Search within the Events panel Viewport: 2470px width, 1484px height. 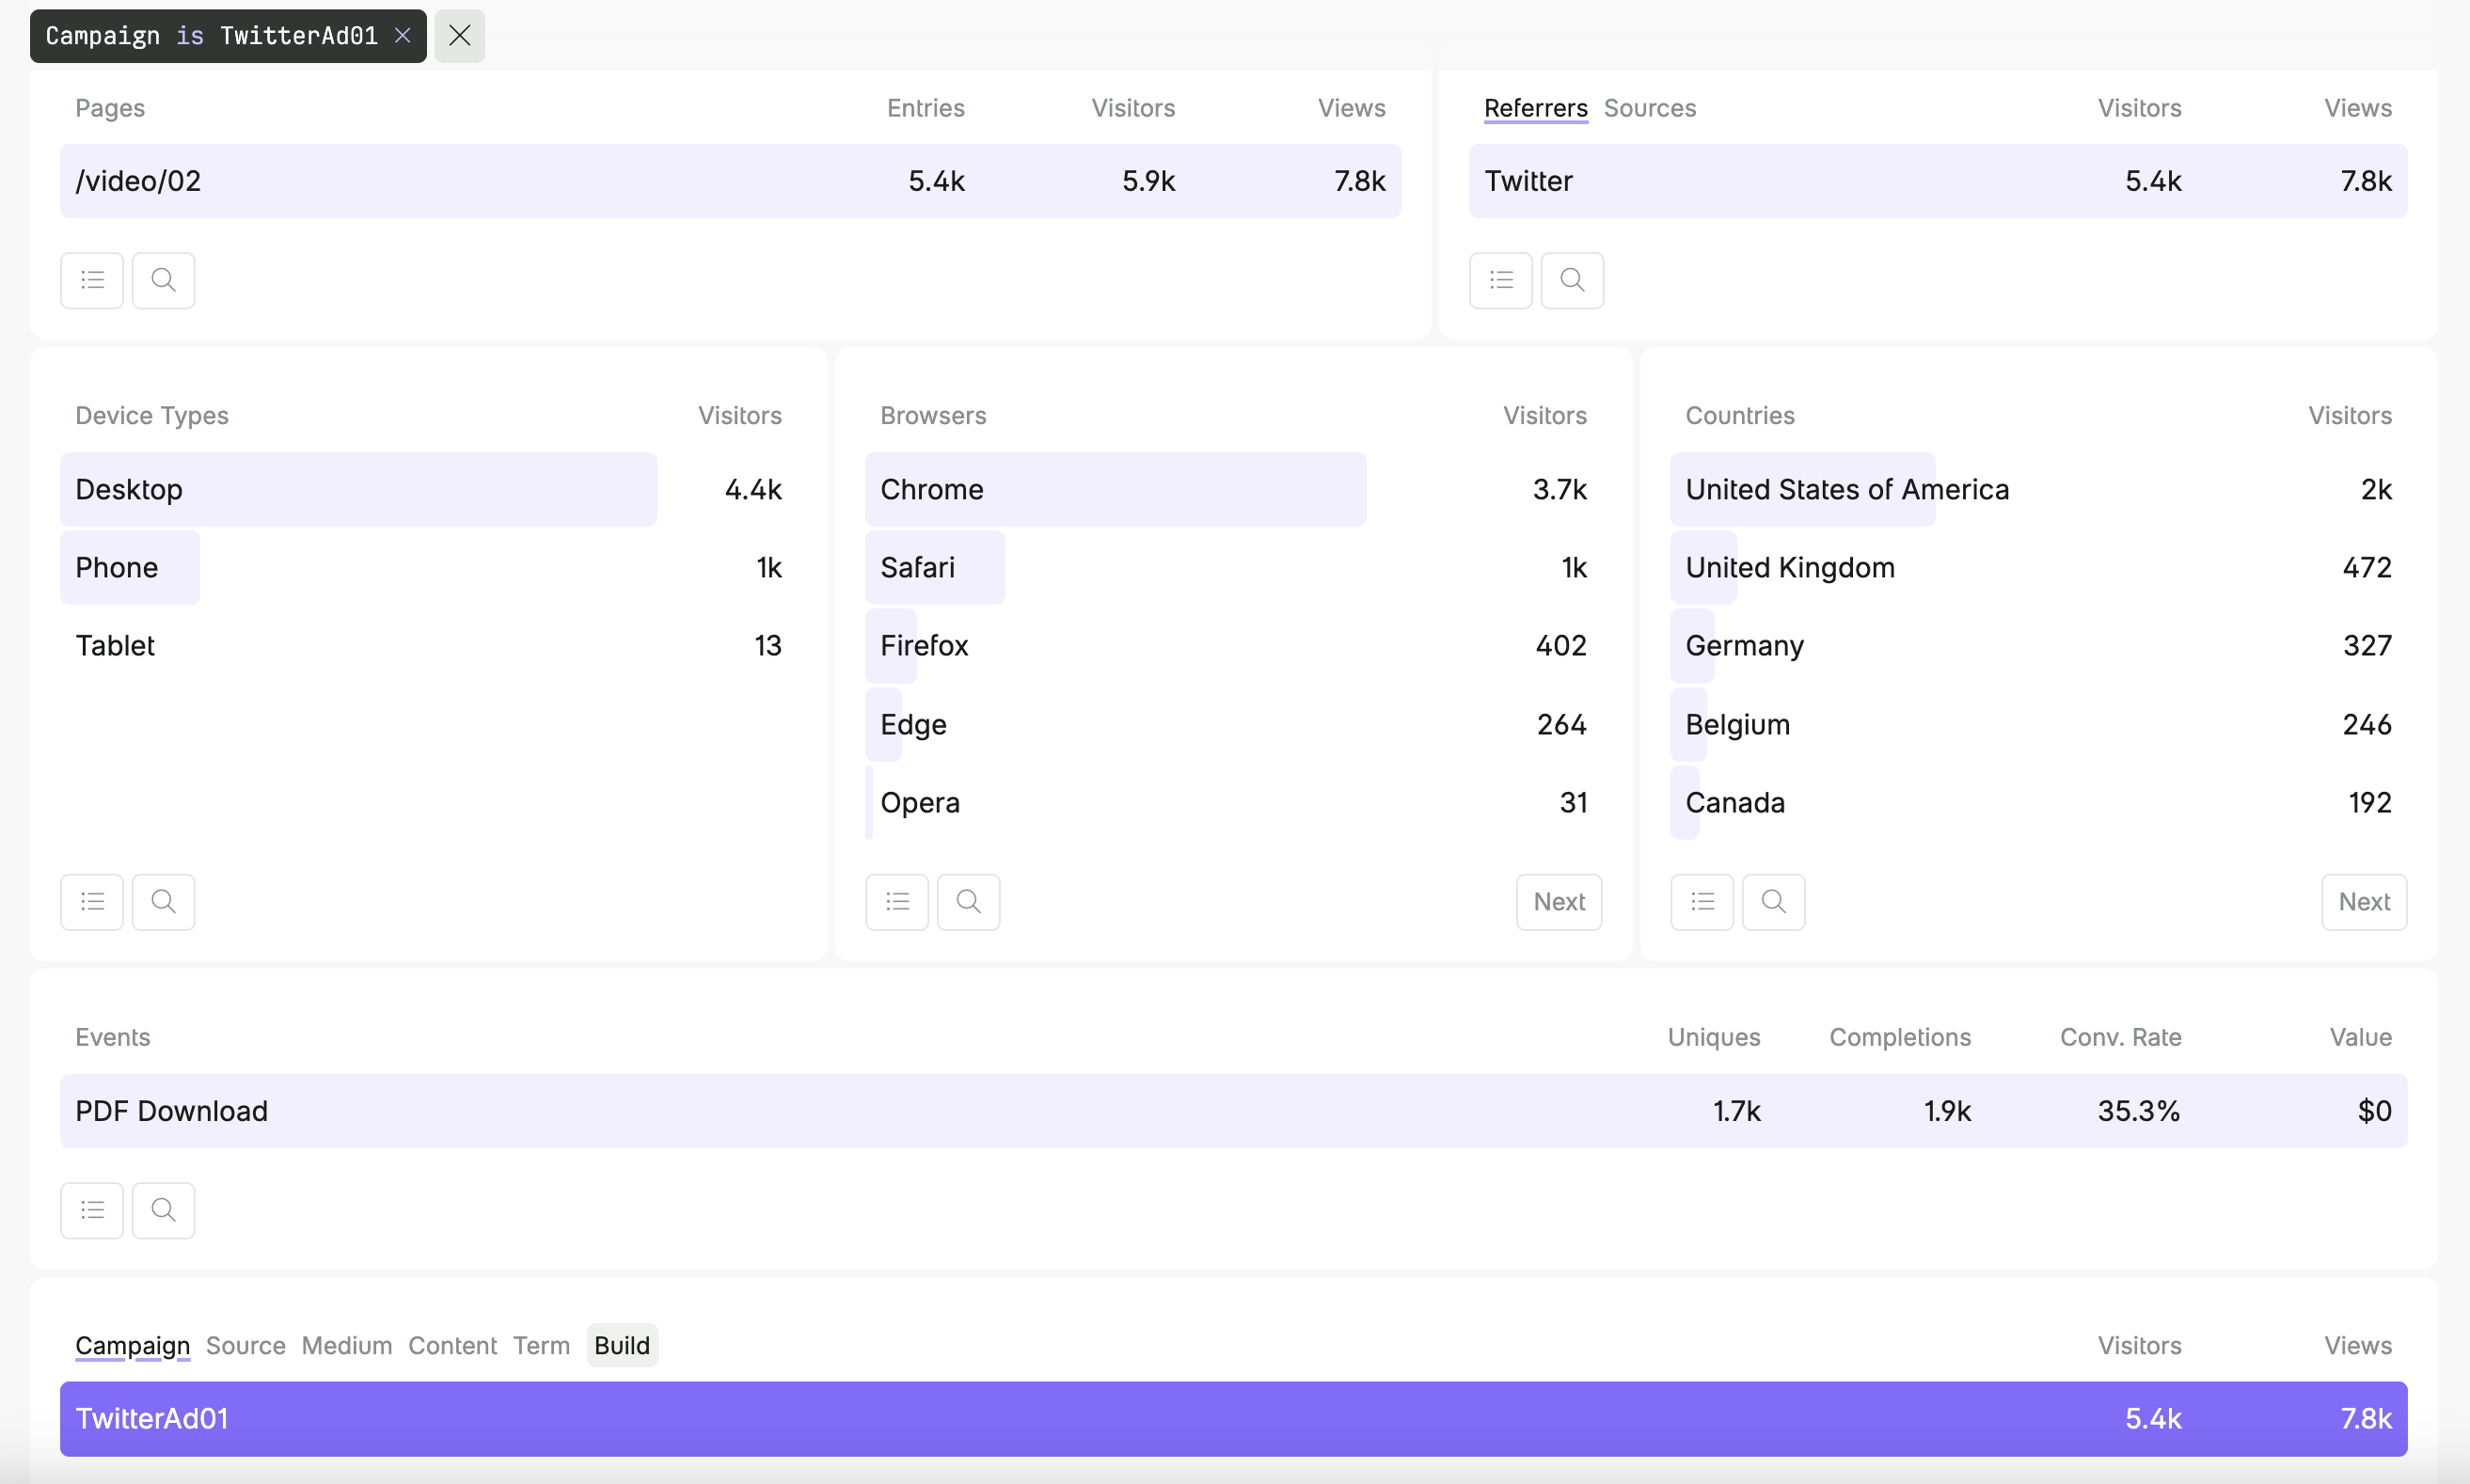pos(163,1209)
